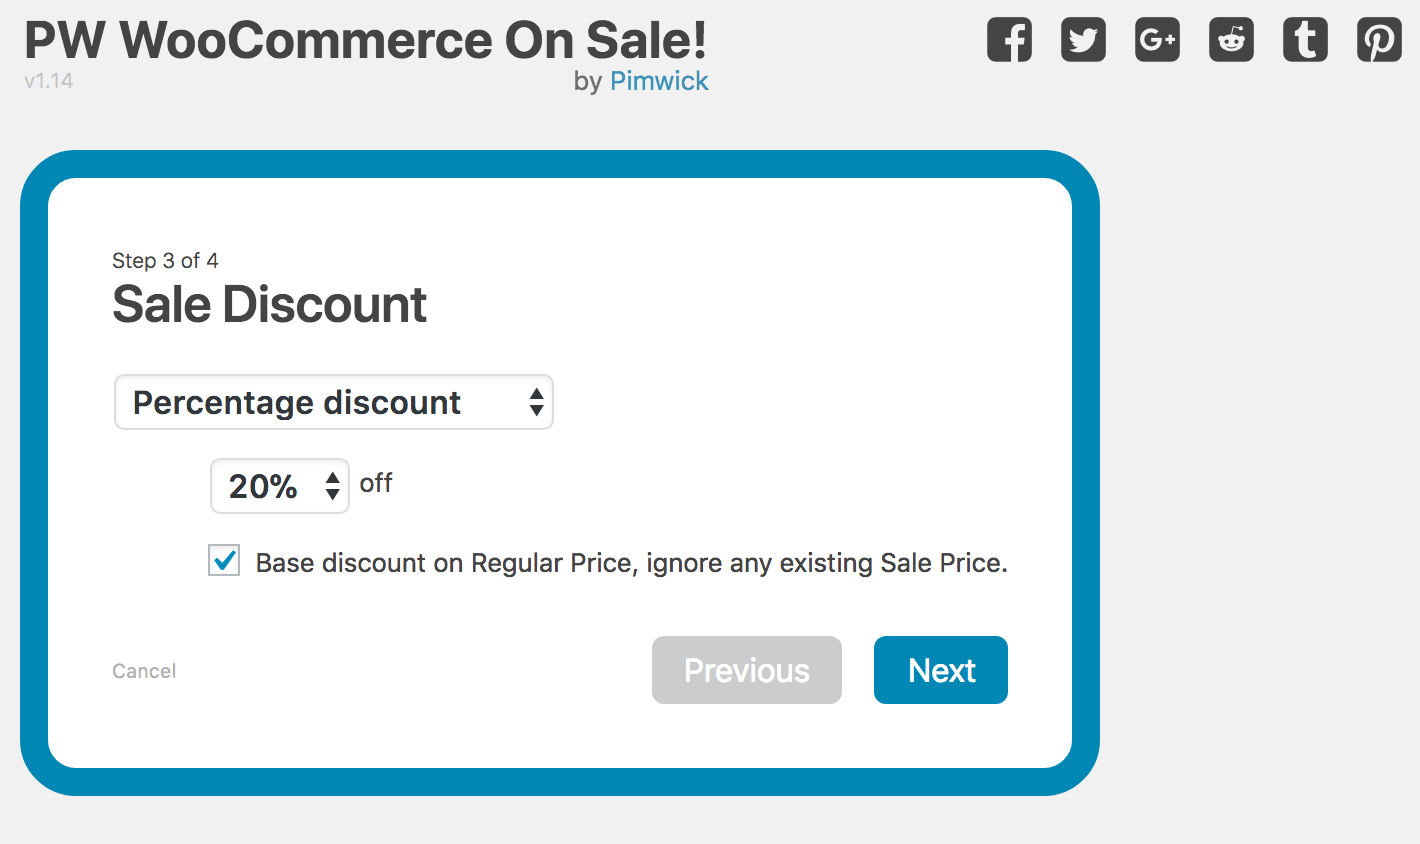Click the Step 3 of 4 indicator

tap(165, 261)
